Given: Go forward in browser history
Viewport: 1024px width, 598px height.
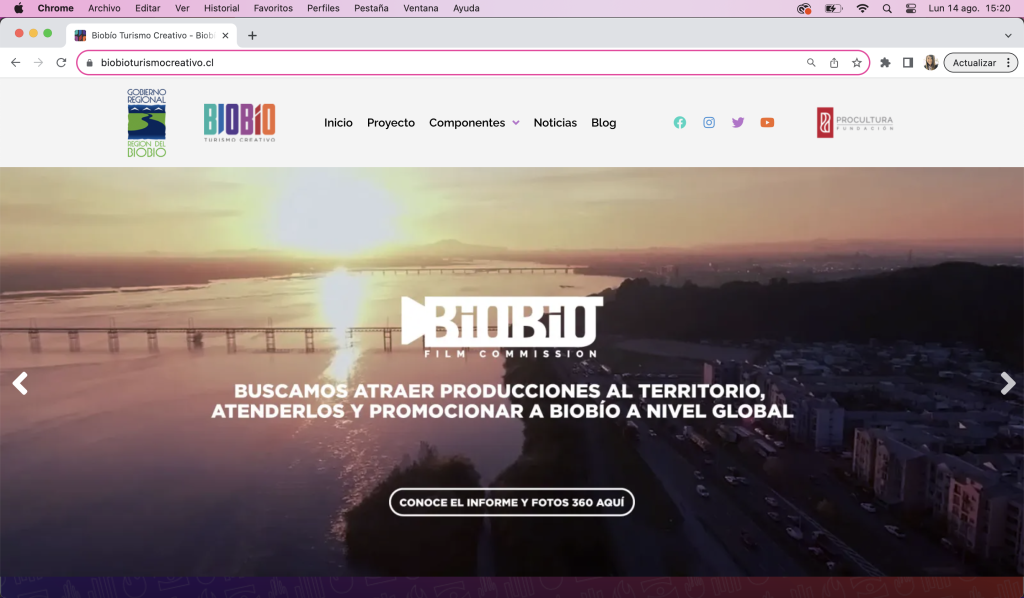Looking at the screenshot, I should click(x=39, y=63).
